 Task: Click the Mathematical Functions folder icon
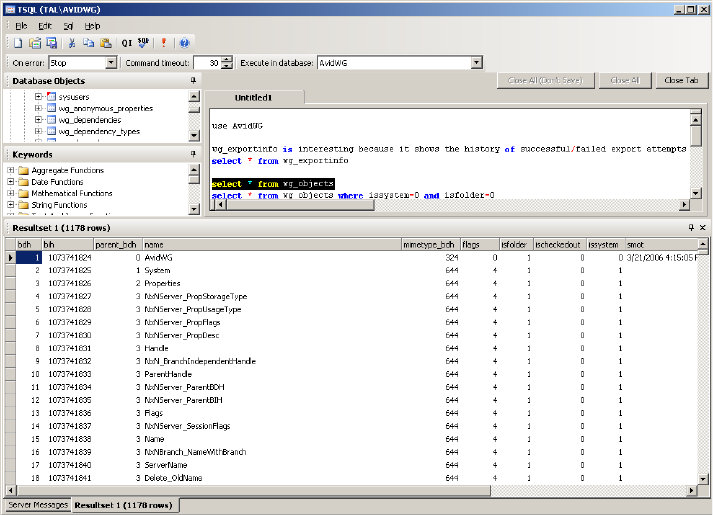[24, 193]
